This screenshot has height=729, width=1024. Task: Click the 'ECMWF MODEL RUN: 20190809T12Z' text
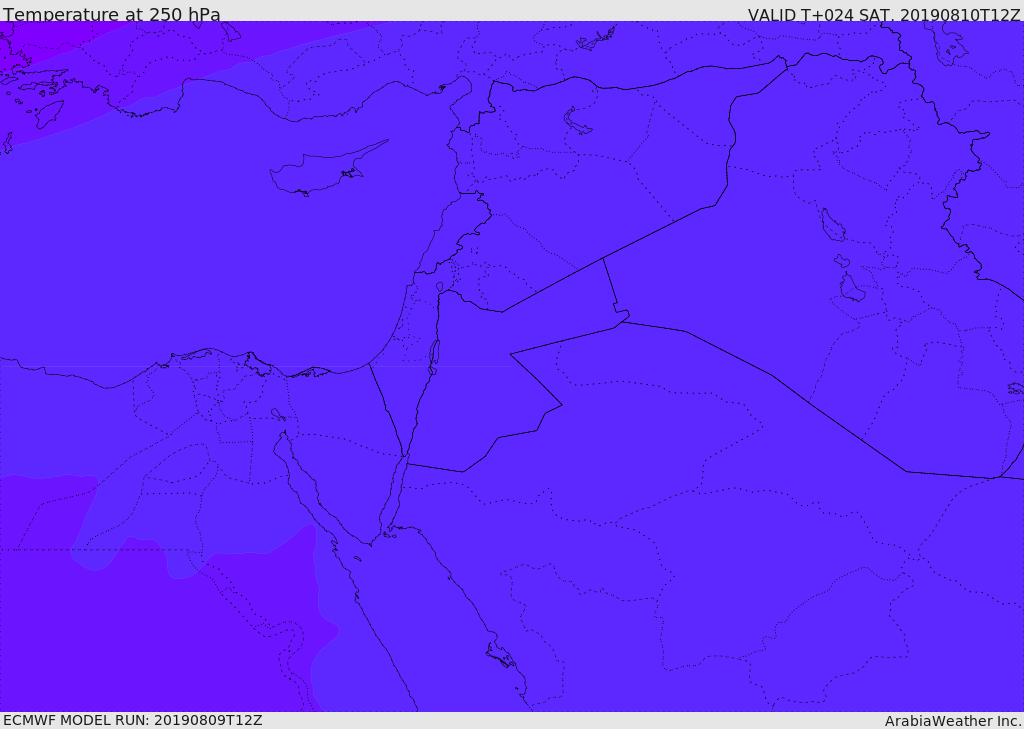133,720
